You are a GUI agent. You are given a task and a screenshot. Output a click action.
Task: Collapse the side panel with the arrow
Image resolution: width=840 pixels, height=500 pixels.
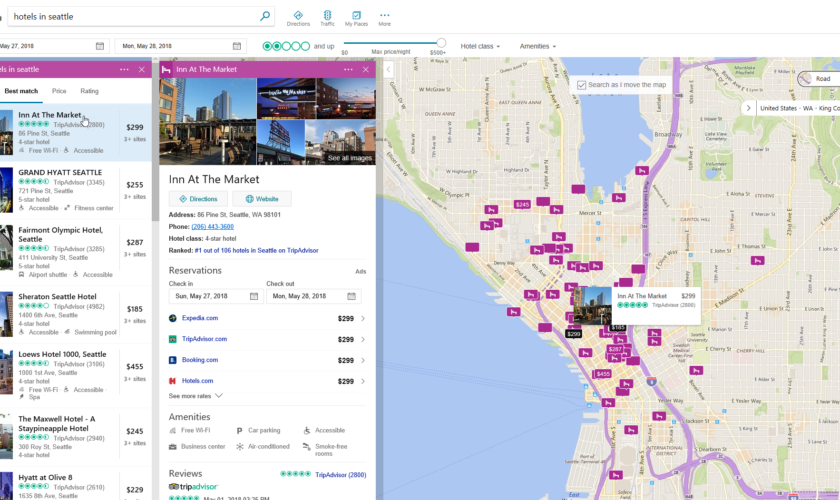pos(389,70)
